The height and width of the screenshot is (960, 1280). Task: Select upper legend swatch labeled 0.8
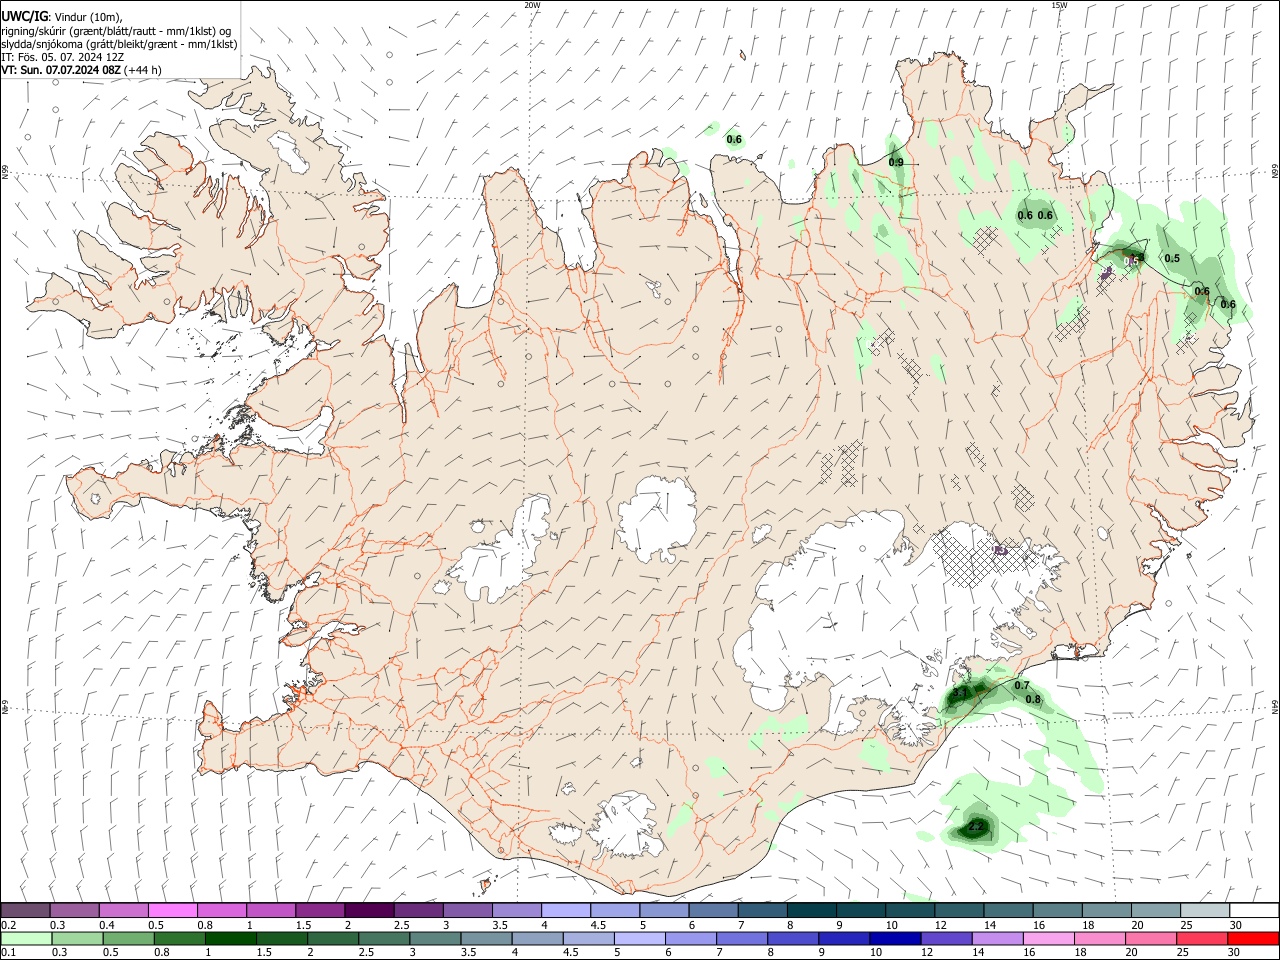click(221, 910)
